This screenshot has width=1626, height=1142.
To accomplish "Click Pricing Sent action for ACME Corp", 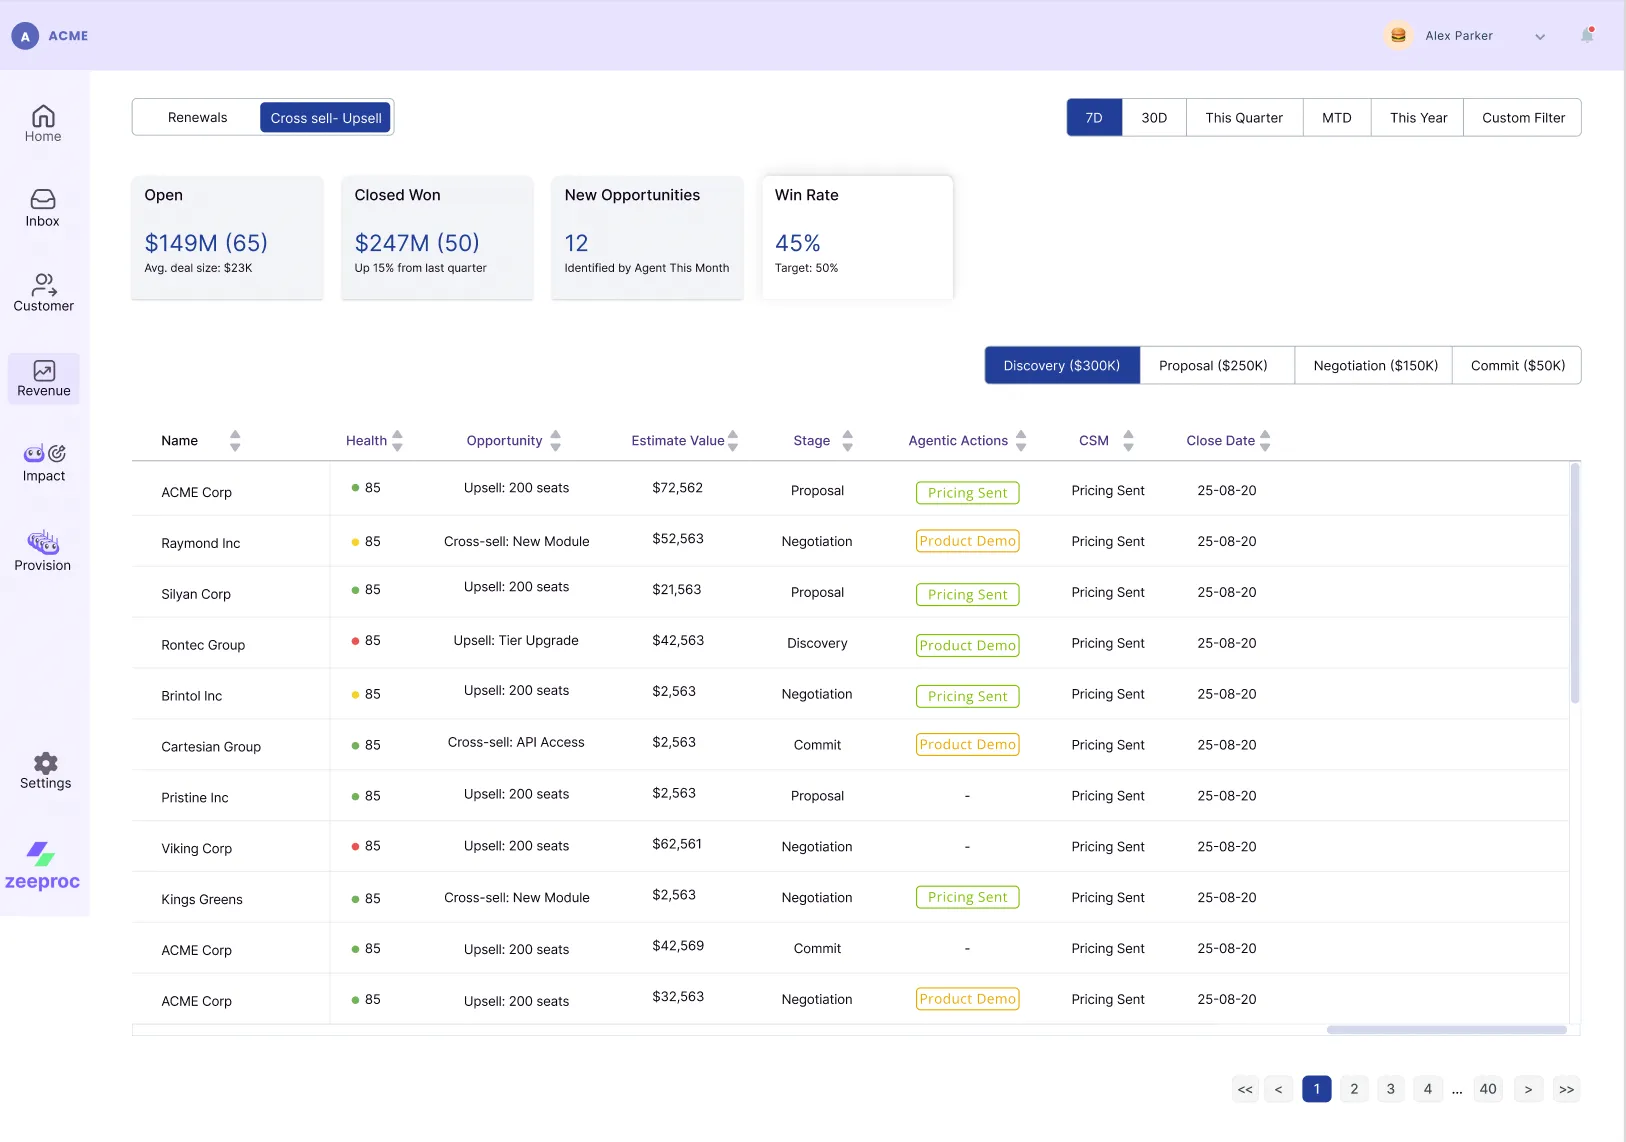I will 966,492.
